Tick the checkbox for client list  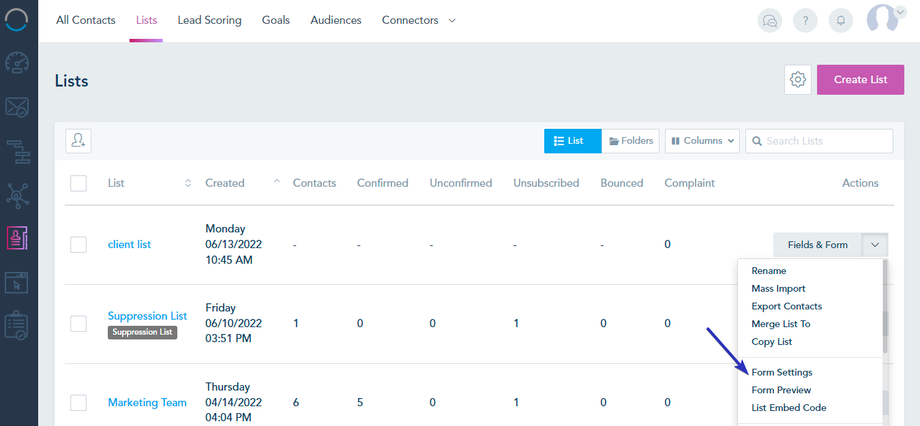79,244
